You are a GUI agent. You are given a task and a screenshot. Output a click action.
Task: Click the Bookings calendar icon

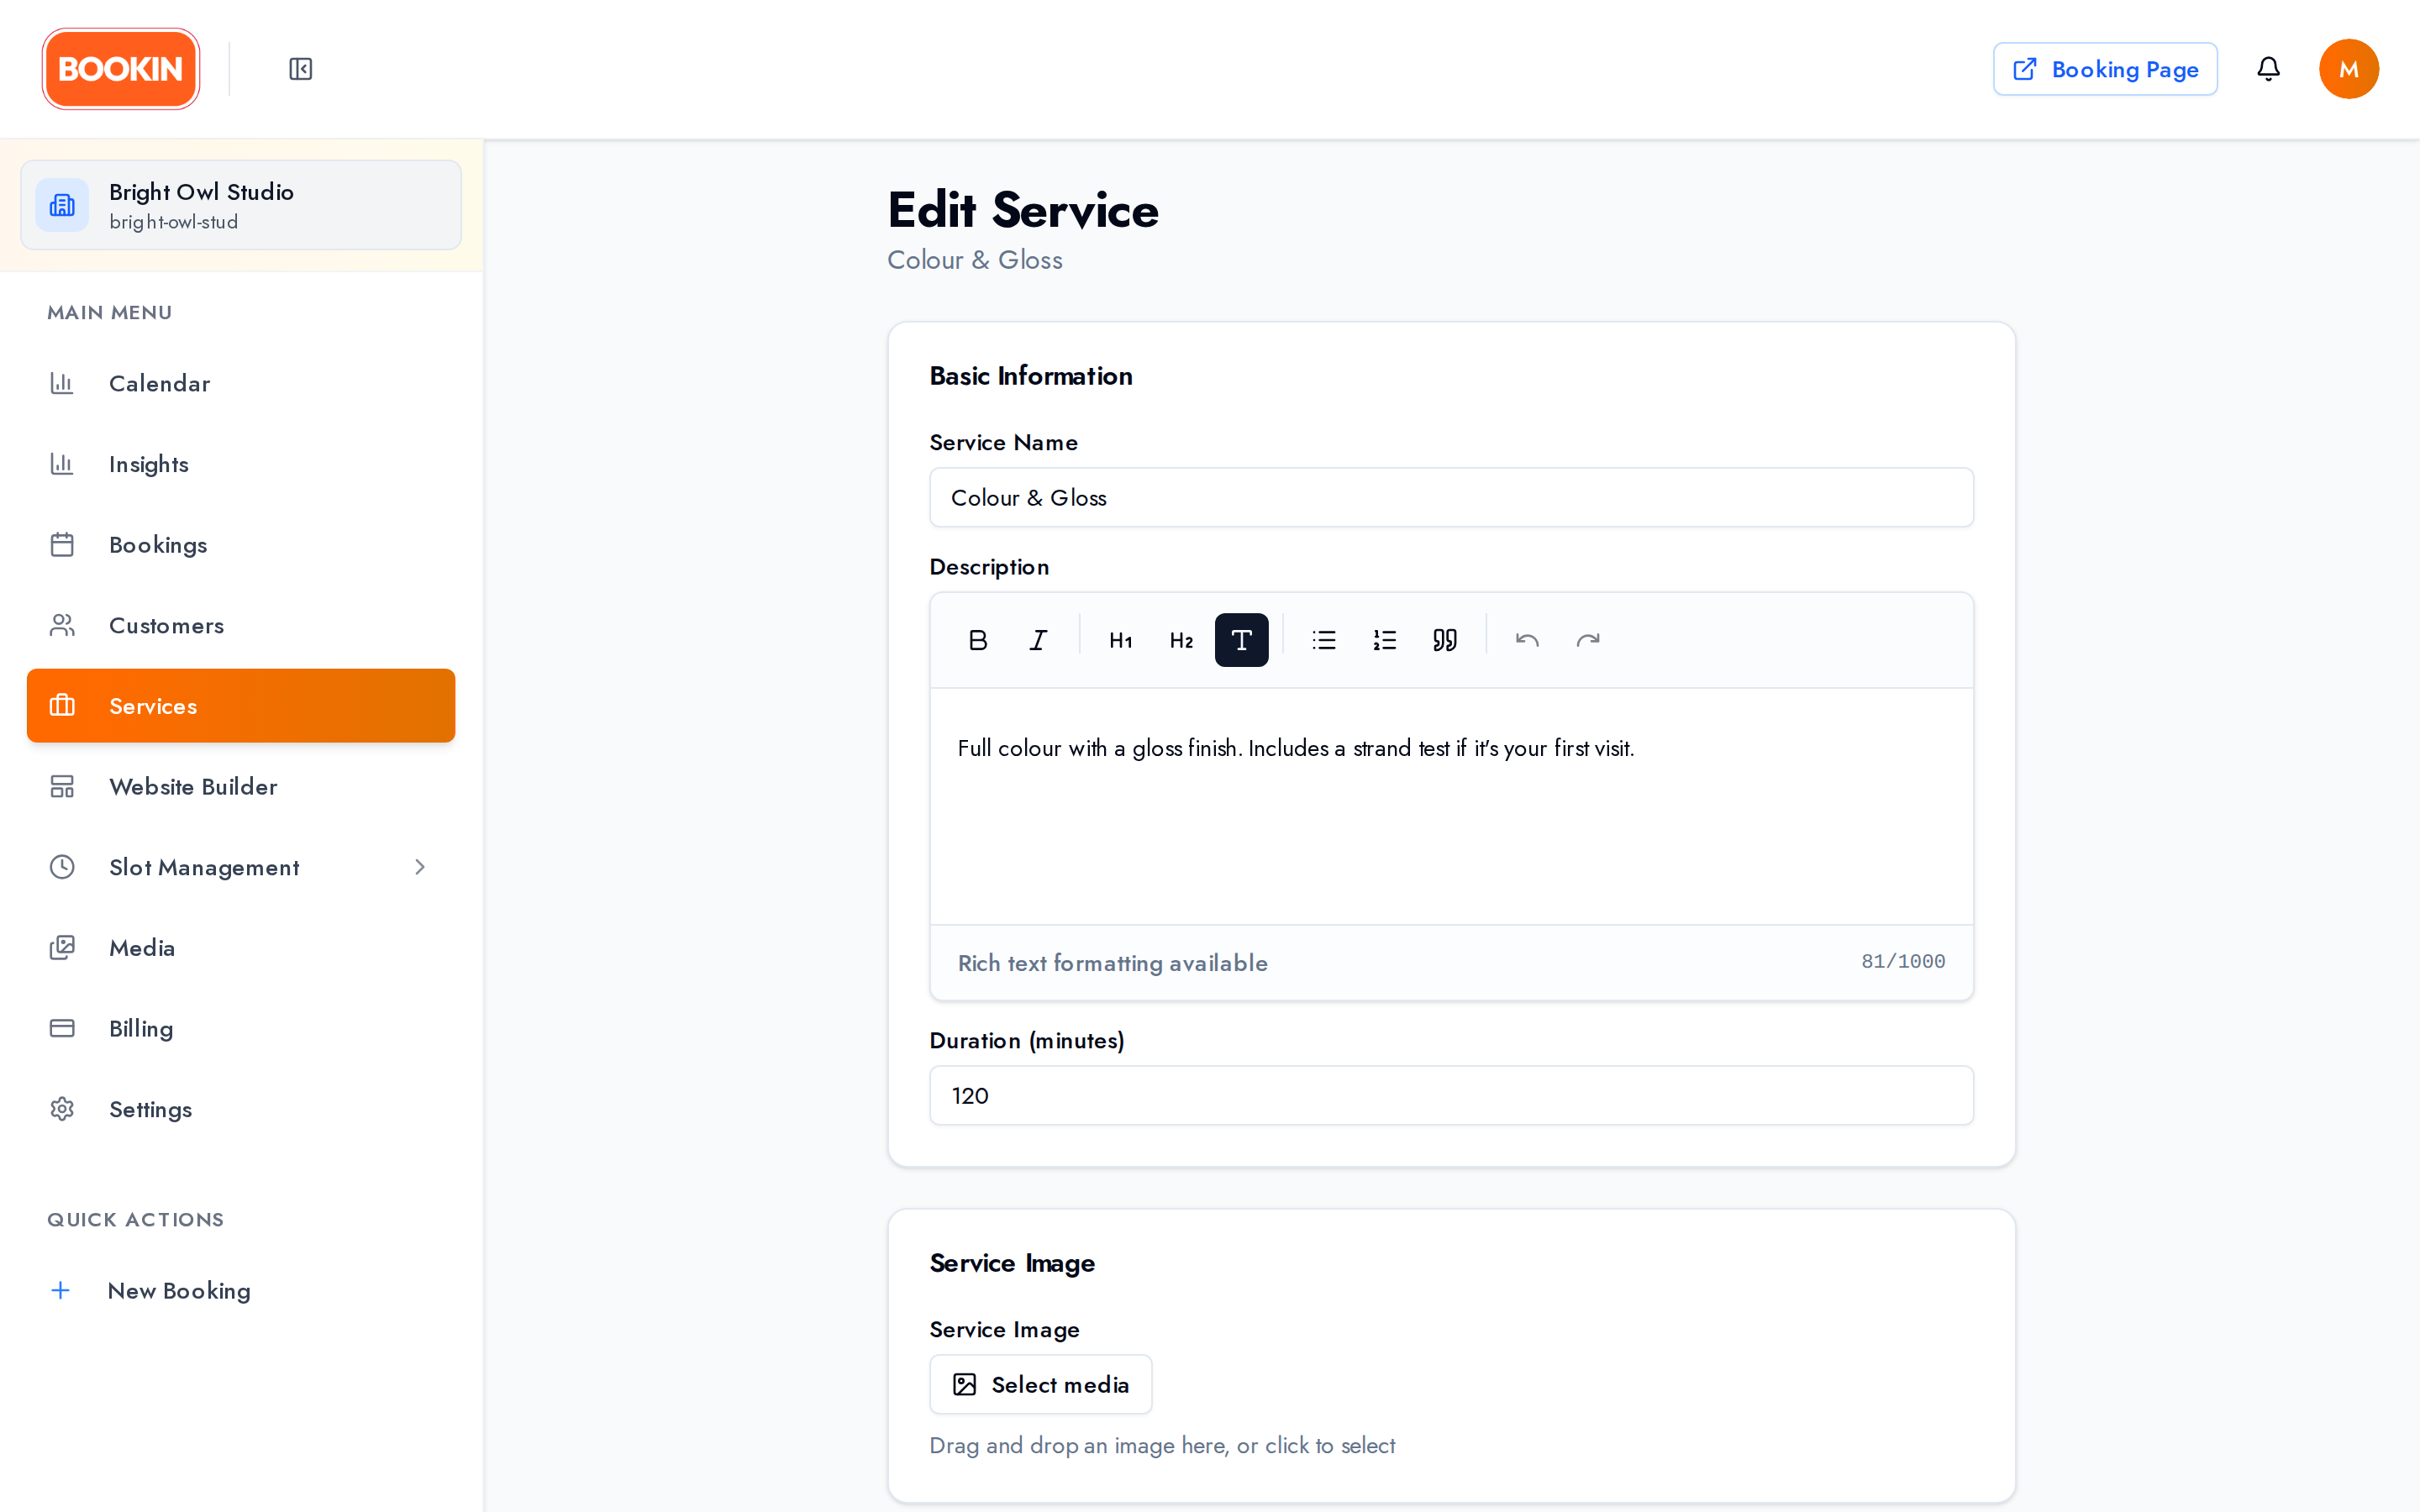[62, 545]
